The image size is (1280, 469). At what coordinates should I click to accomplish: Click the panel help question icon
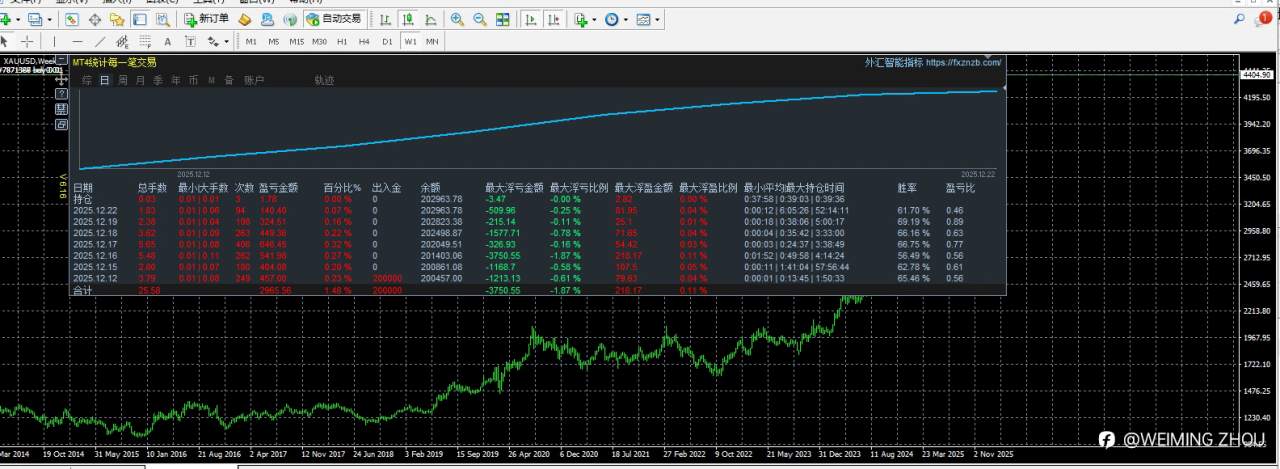62,93
